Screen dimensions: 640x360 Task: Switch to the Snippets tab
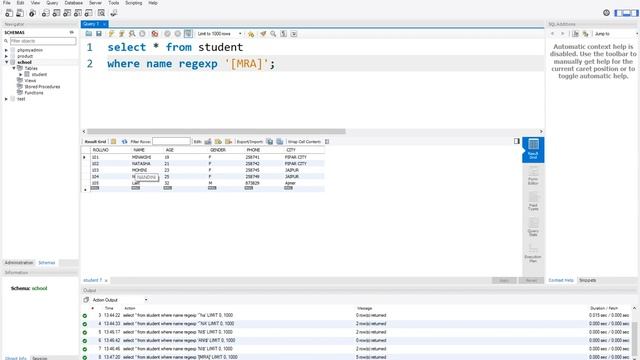point(587,280)
